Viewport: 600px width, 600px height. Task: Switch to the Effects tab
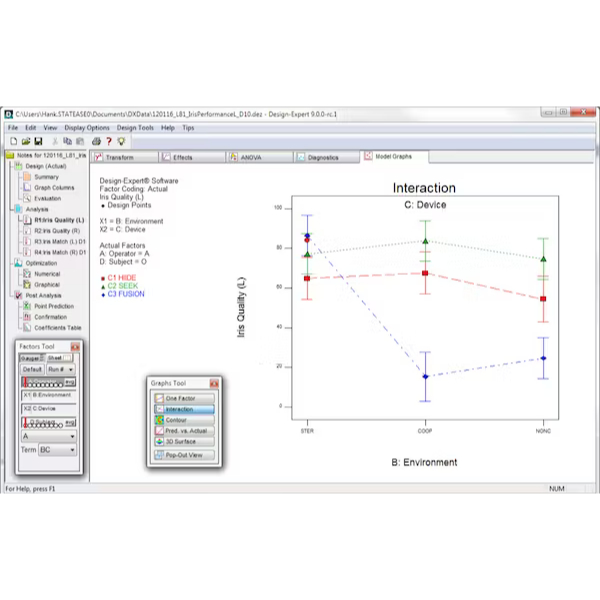(192, 157)
